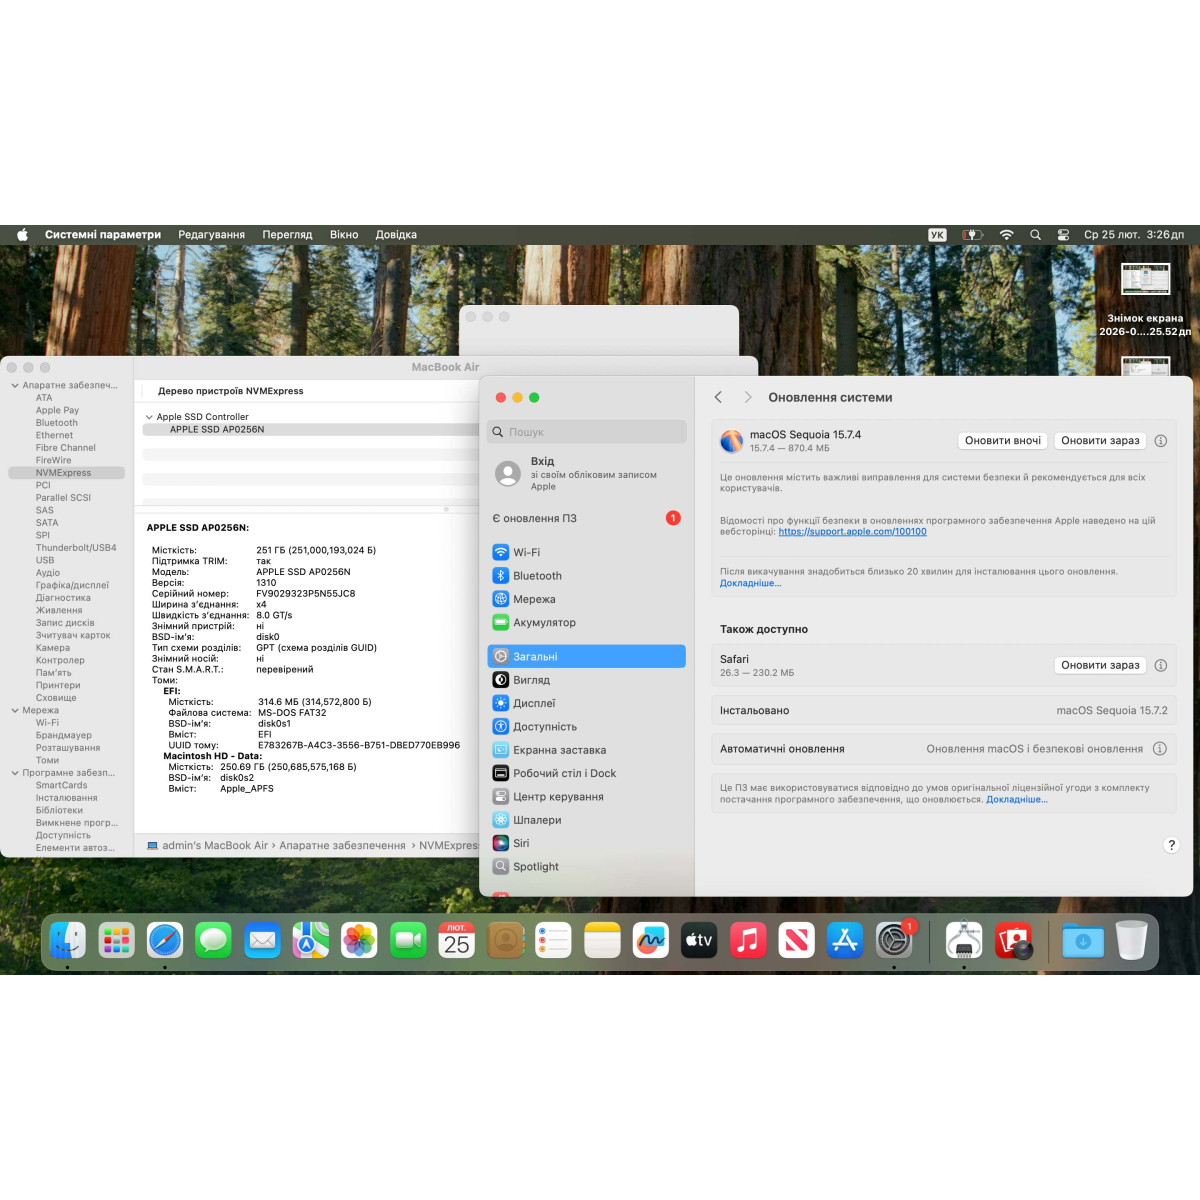This screenshot has width=1200, height=1200.
Task: Select Інсталювання under software tree
Action: pyautogui.click(x=67, y=798)
